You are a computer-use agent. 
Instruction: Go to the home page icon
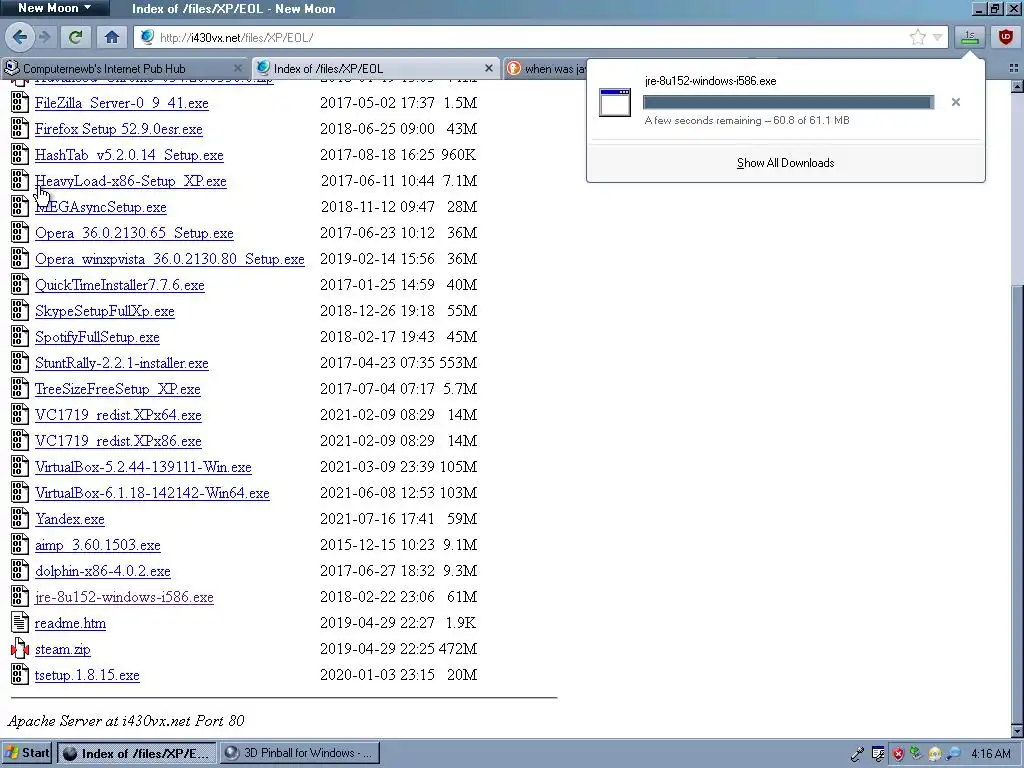click(x=112, y=37)
